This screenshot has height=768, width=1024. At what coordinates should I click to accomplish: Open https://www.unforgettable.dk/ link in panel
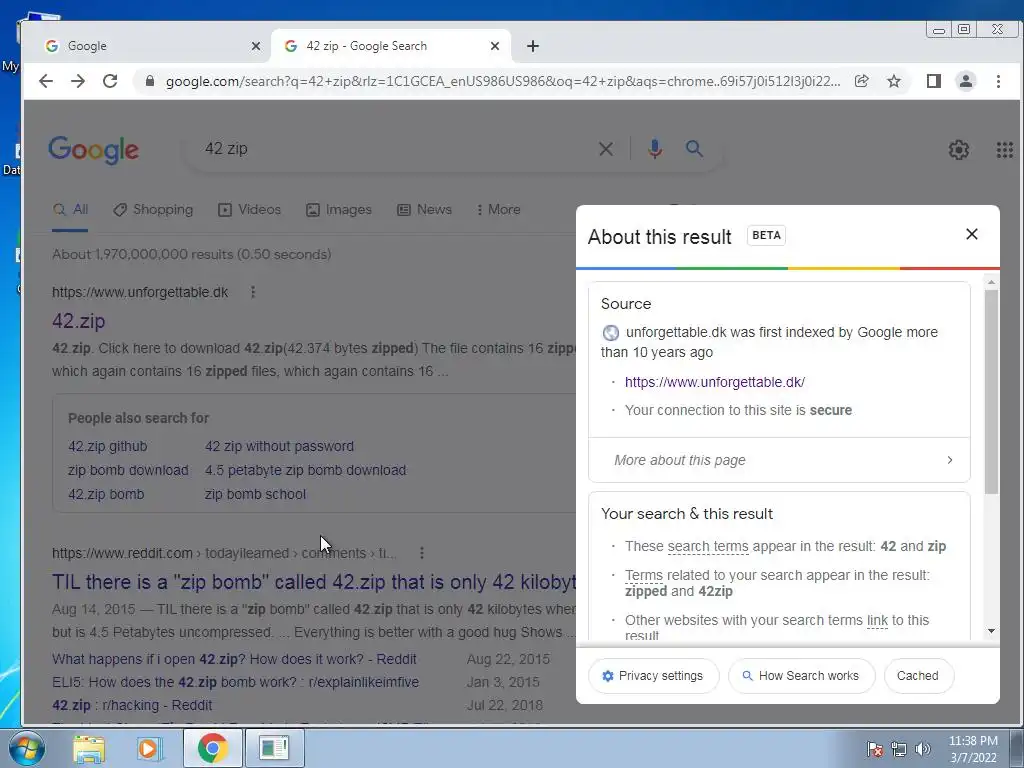714,382
